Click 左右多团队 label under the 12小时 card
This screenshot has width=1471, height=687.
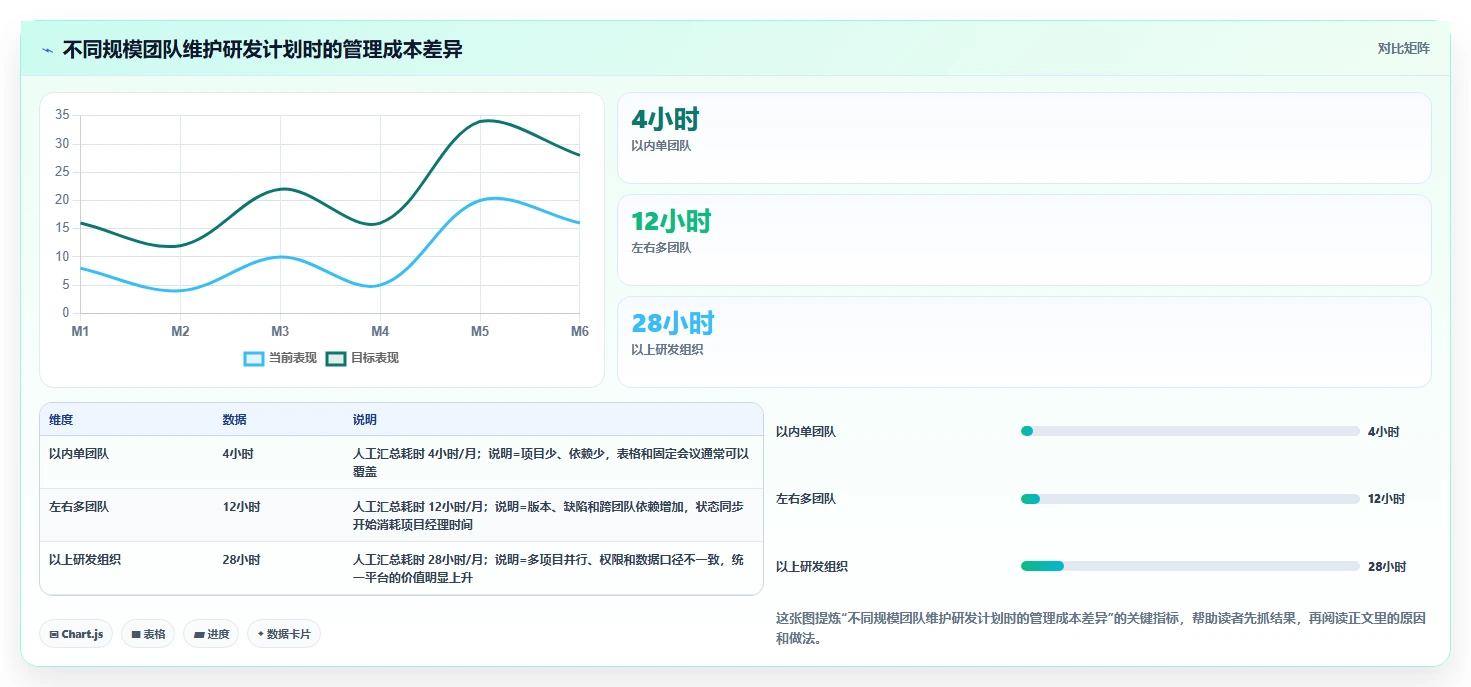point(661,248)
